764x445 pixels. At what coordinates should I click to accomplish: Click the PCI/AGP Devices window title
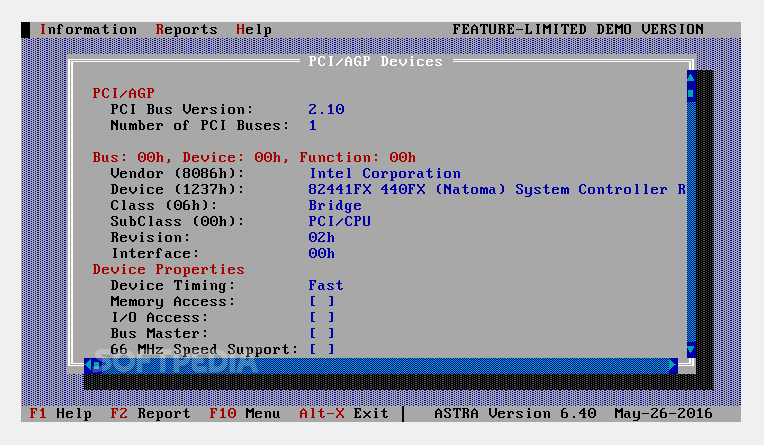375,61
